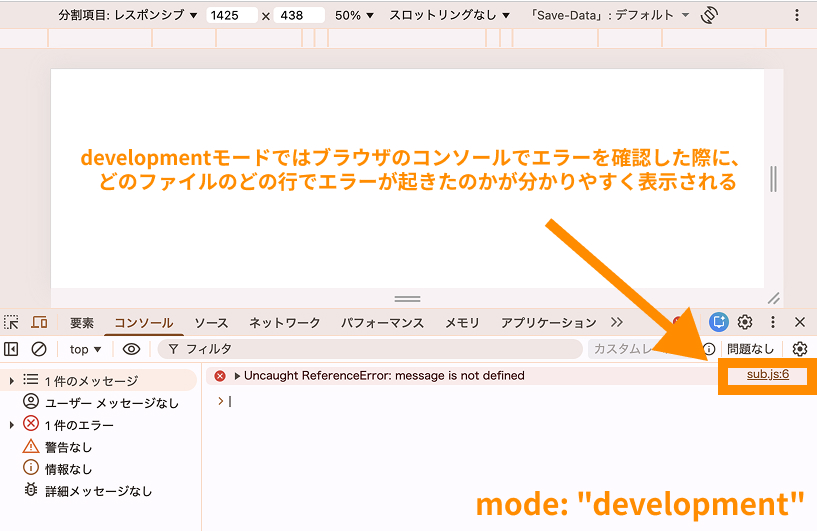
Task: Click the viewport right-edge resize handle
Action: 773,178
